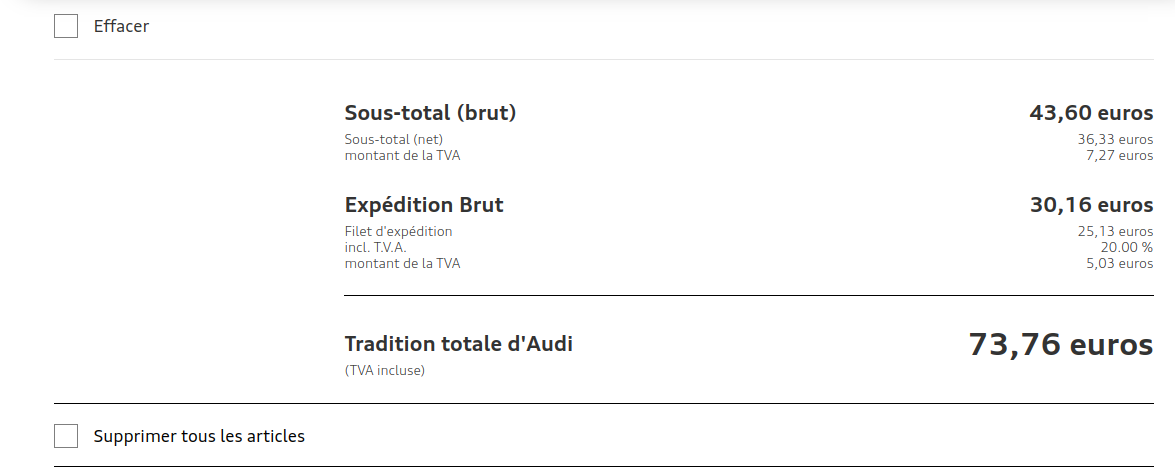This screenshot has width=1175, height=475.
Task: Click the 25,13 euros net shipping value
Action: click(x=1115, y=231)
